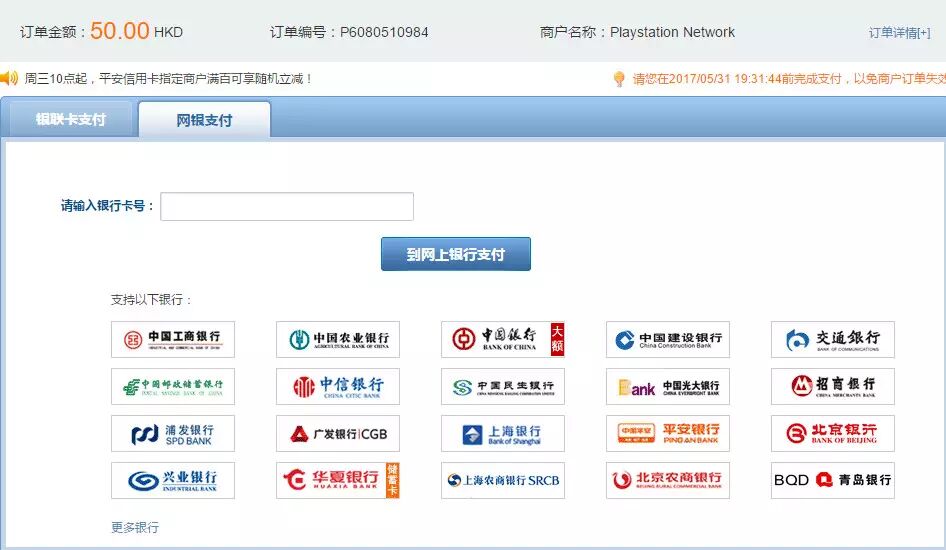The height and width of the screenshot is (550, 946).
Task: Select Bank of Communications 交通银行
Action: pyautogui.click(x=833, y=340)
